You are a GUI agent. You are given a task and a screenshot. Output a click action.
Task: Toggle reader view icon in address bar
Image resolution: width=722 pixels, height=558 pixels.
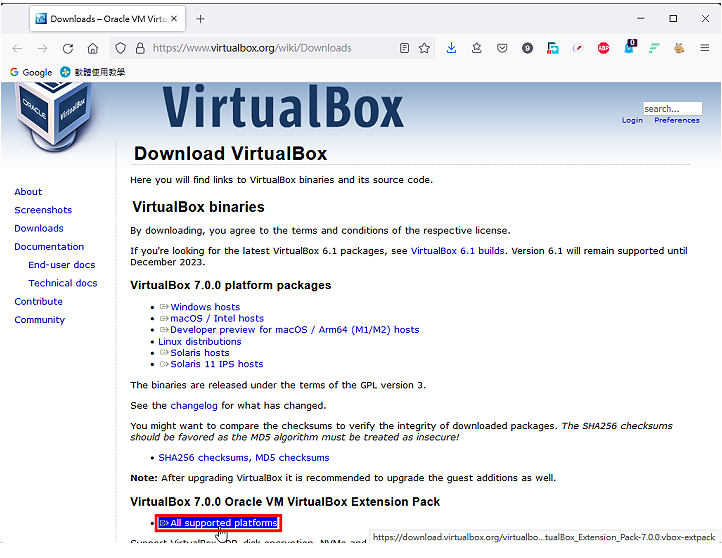(404, 48)
